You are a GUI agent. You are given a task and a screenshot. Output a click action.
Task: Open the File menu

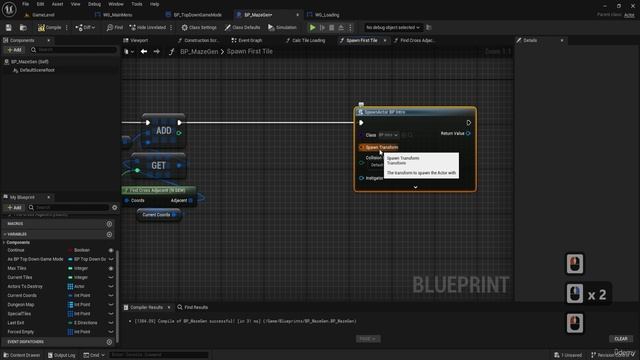click(25, 4)
